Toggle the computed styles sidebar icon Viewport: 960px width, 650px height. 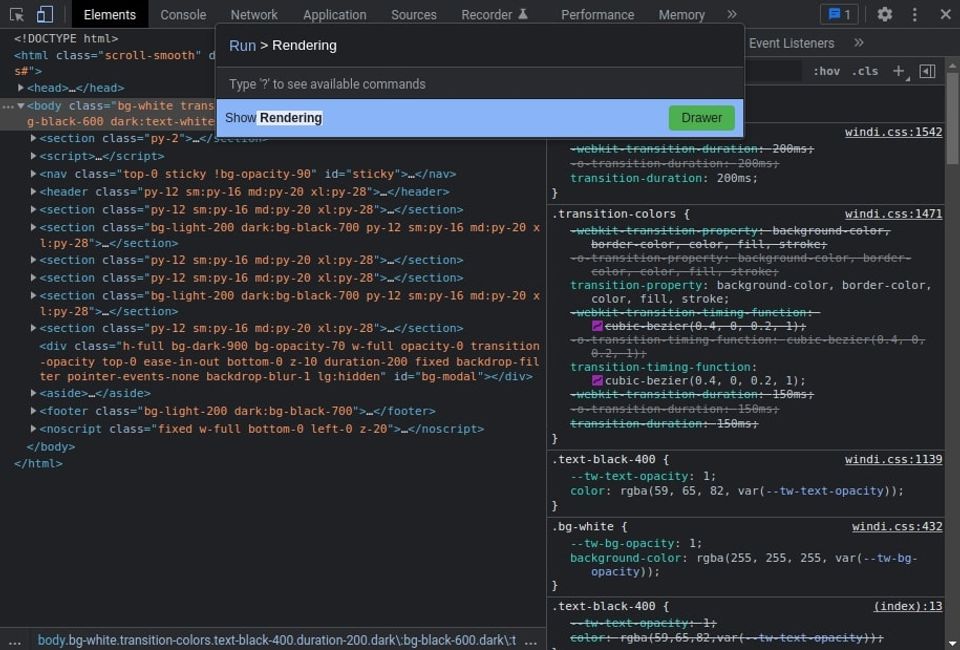pyautogui.click(x=928, y=71)
